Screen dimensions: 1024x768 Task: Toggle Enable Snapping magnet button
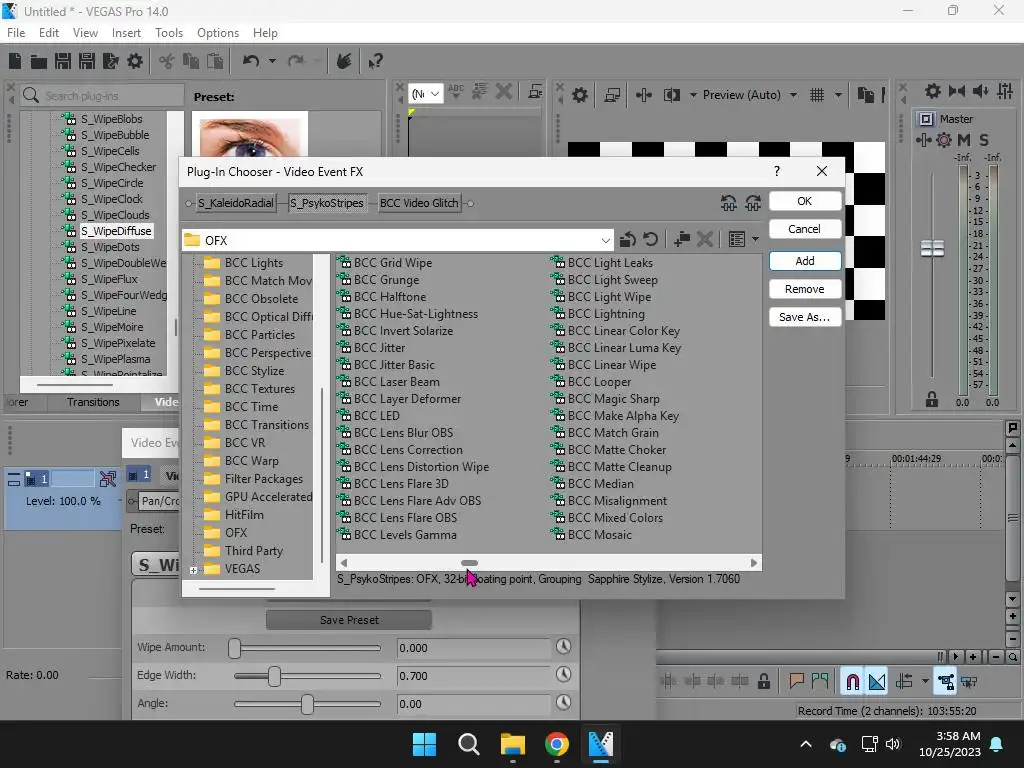(852, 682)
